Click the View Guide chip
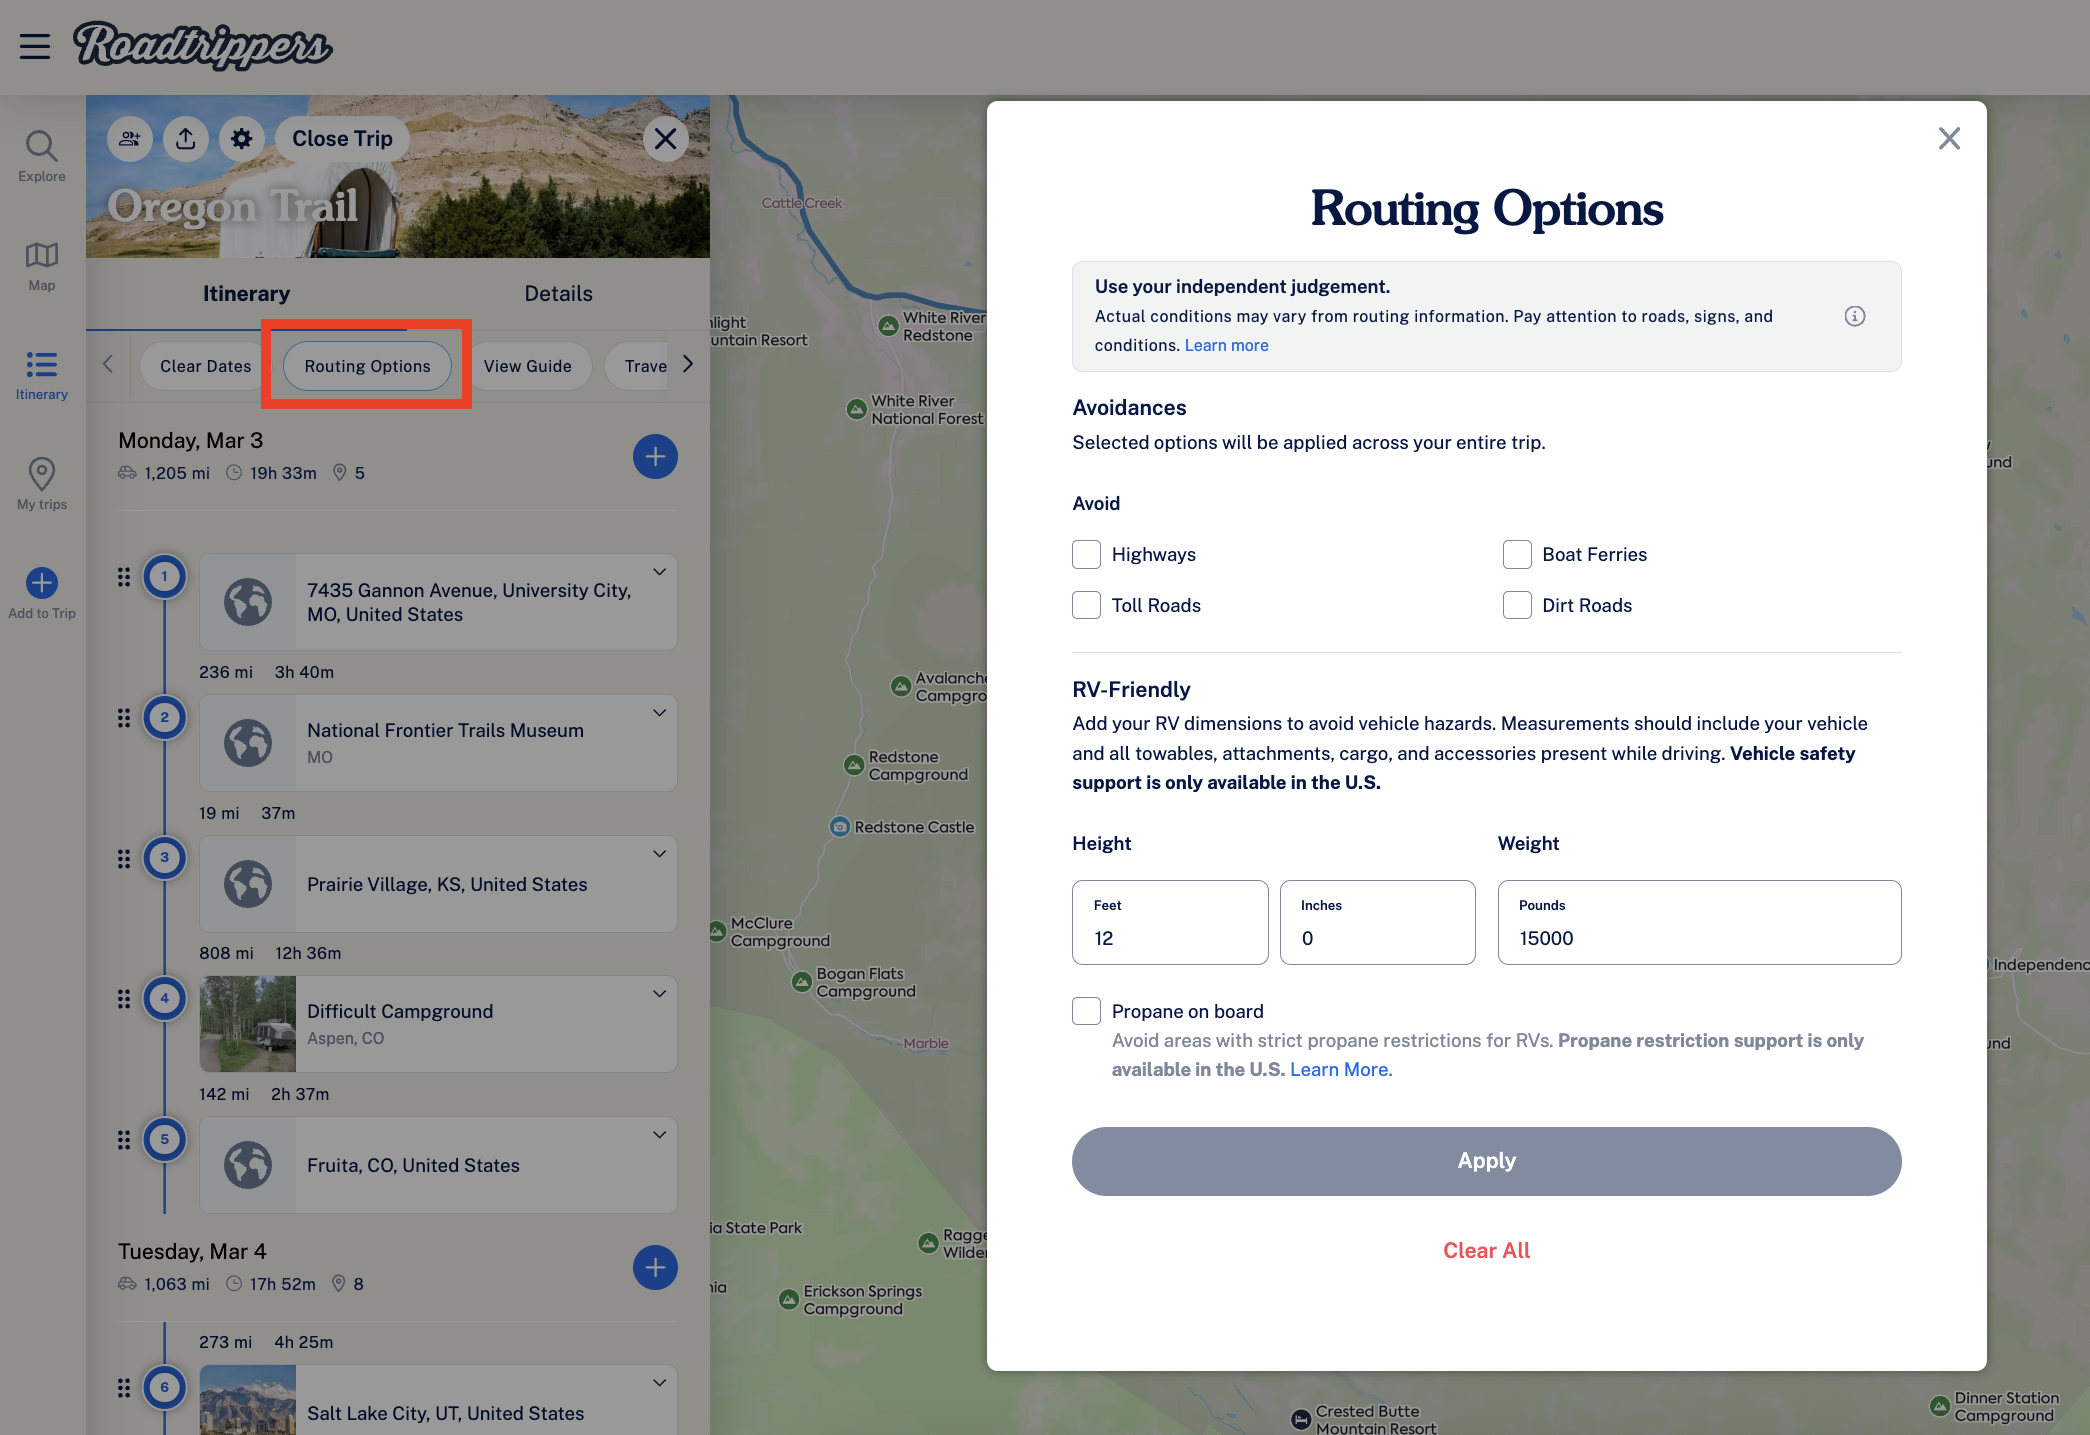 527,366
